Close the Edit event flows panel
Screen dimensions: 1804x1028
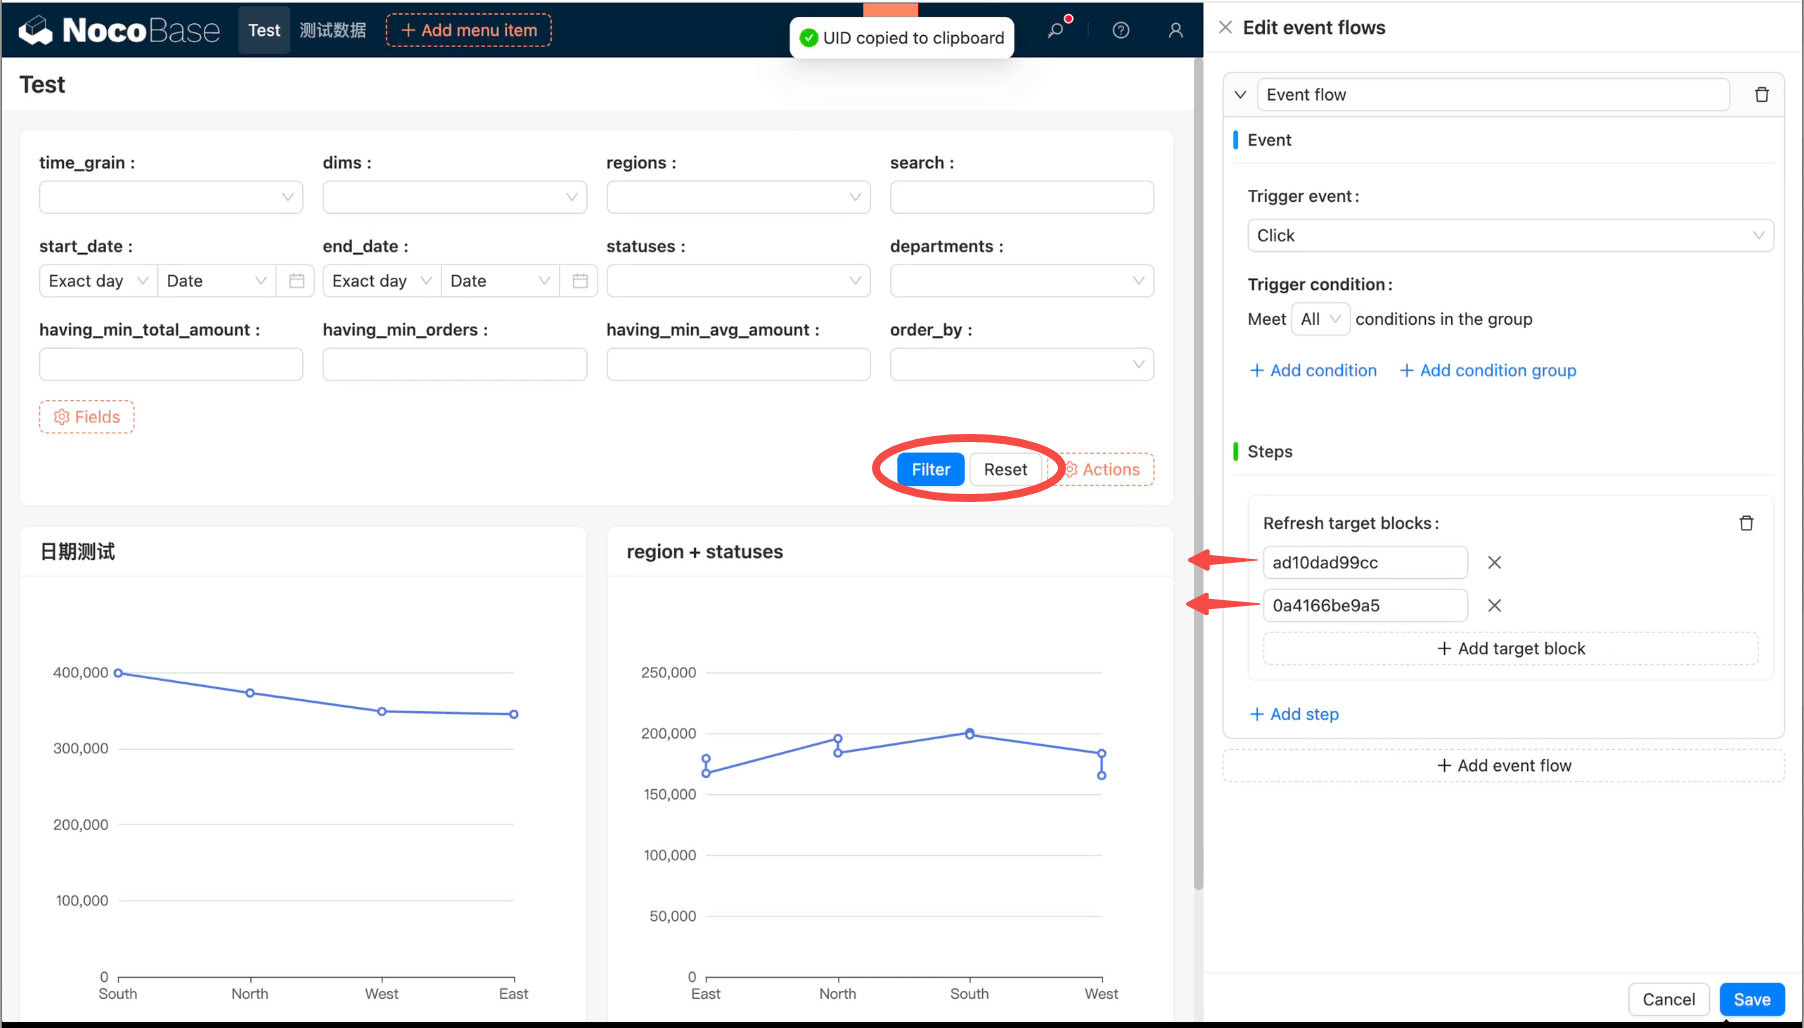point(1225,28)
